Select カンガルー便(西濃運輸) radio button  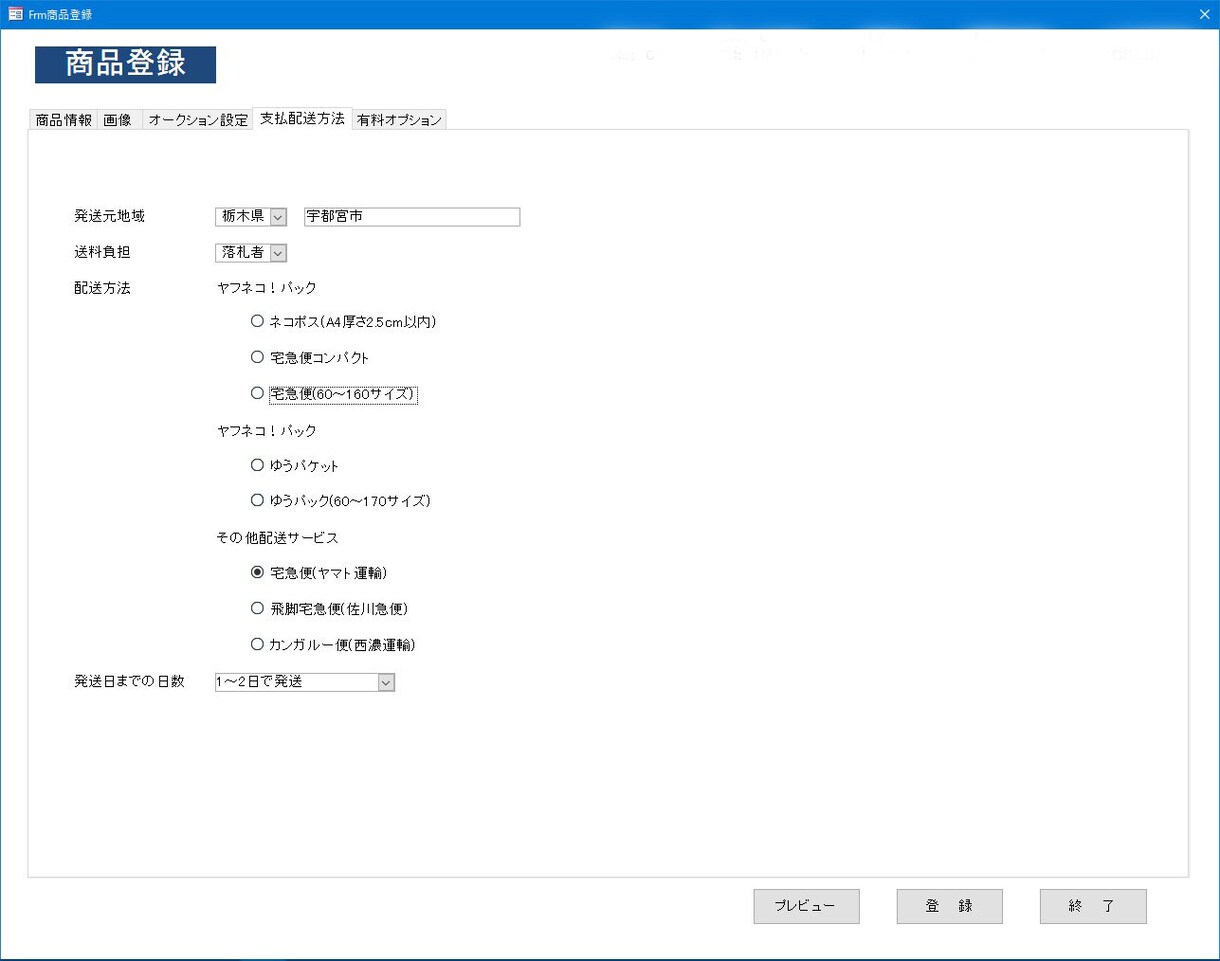(257, 644)
